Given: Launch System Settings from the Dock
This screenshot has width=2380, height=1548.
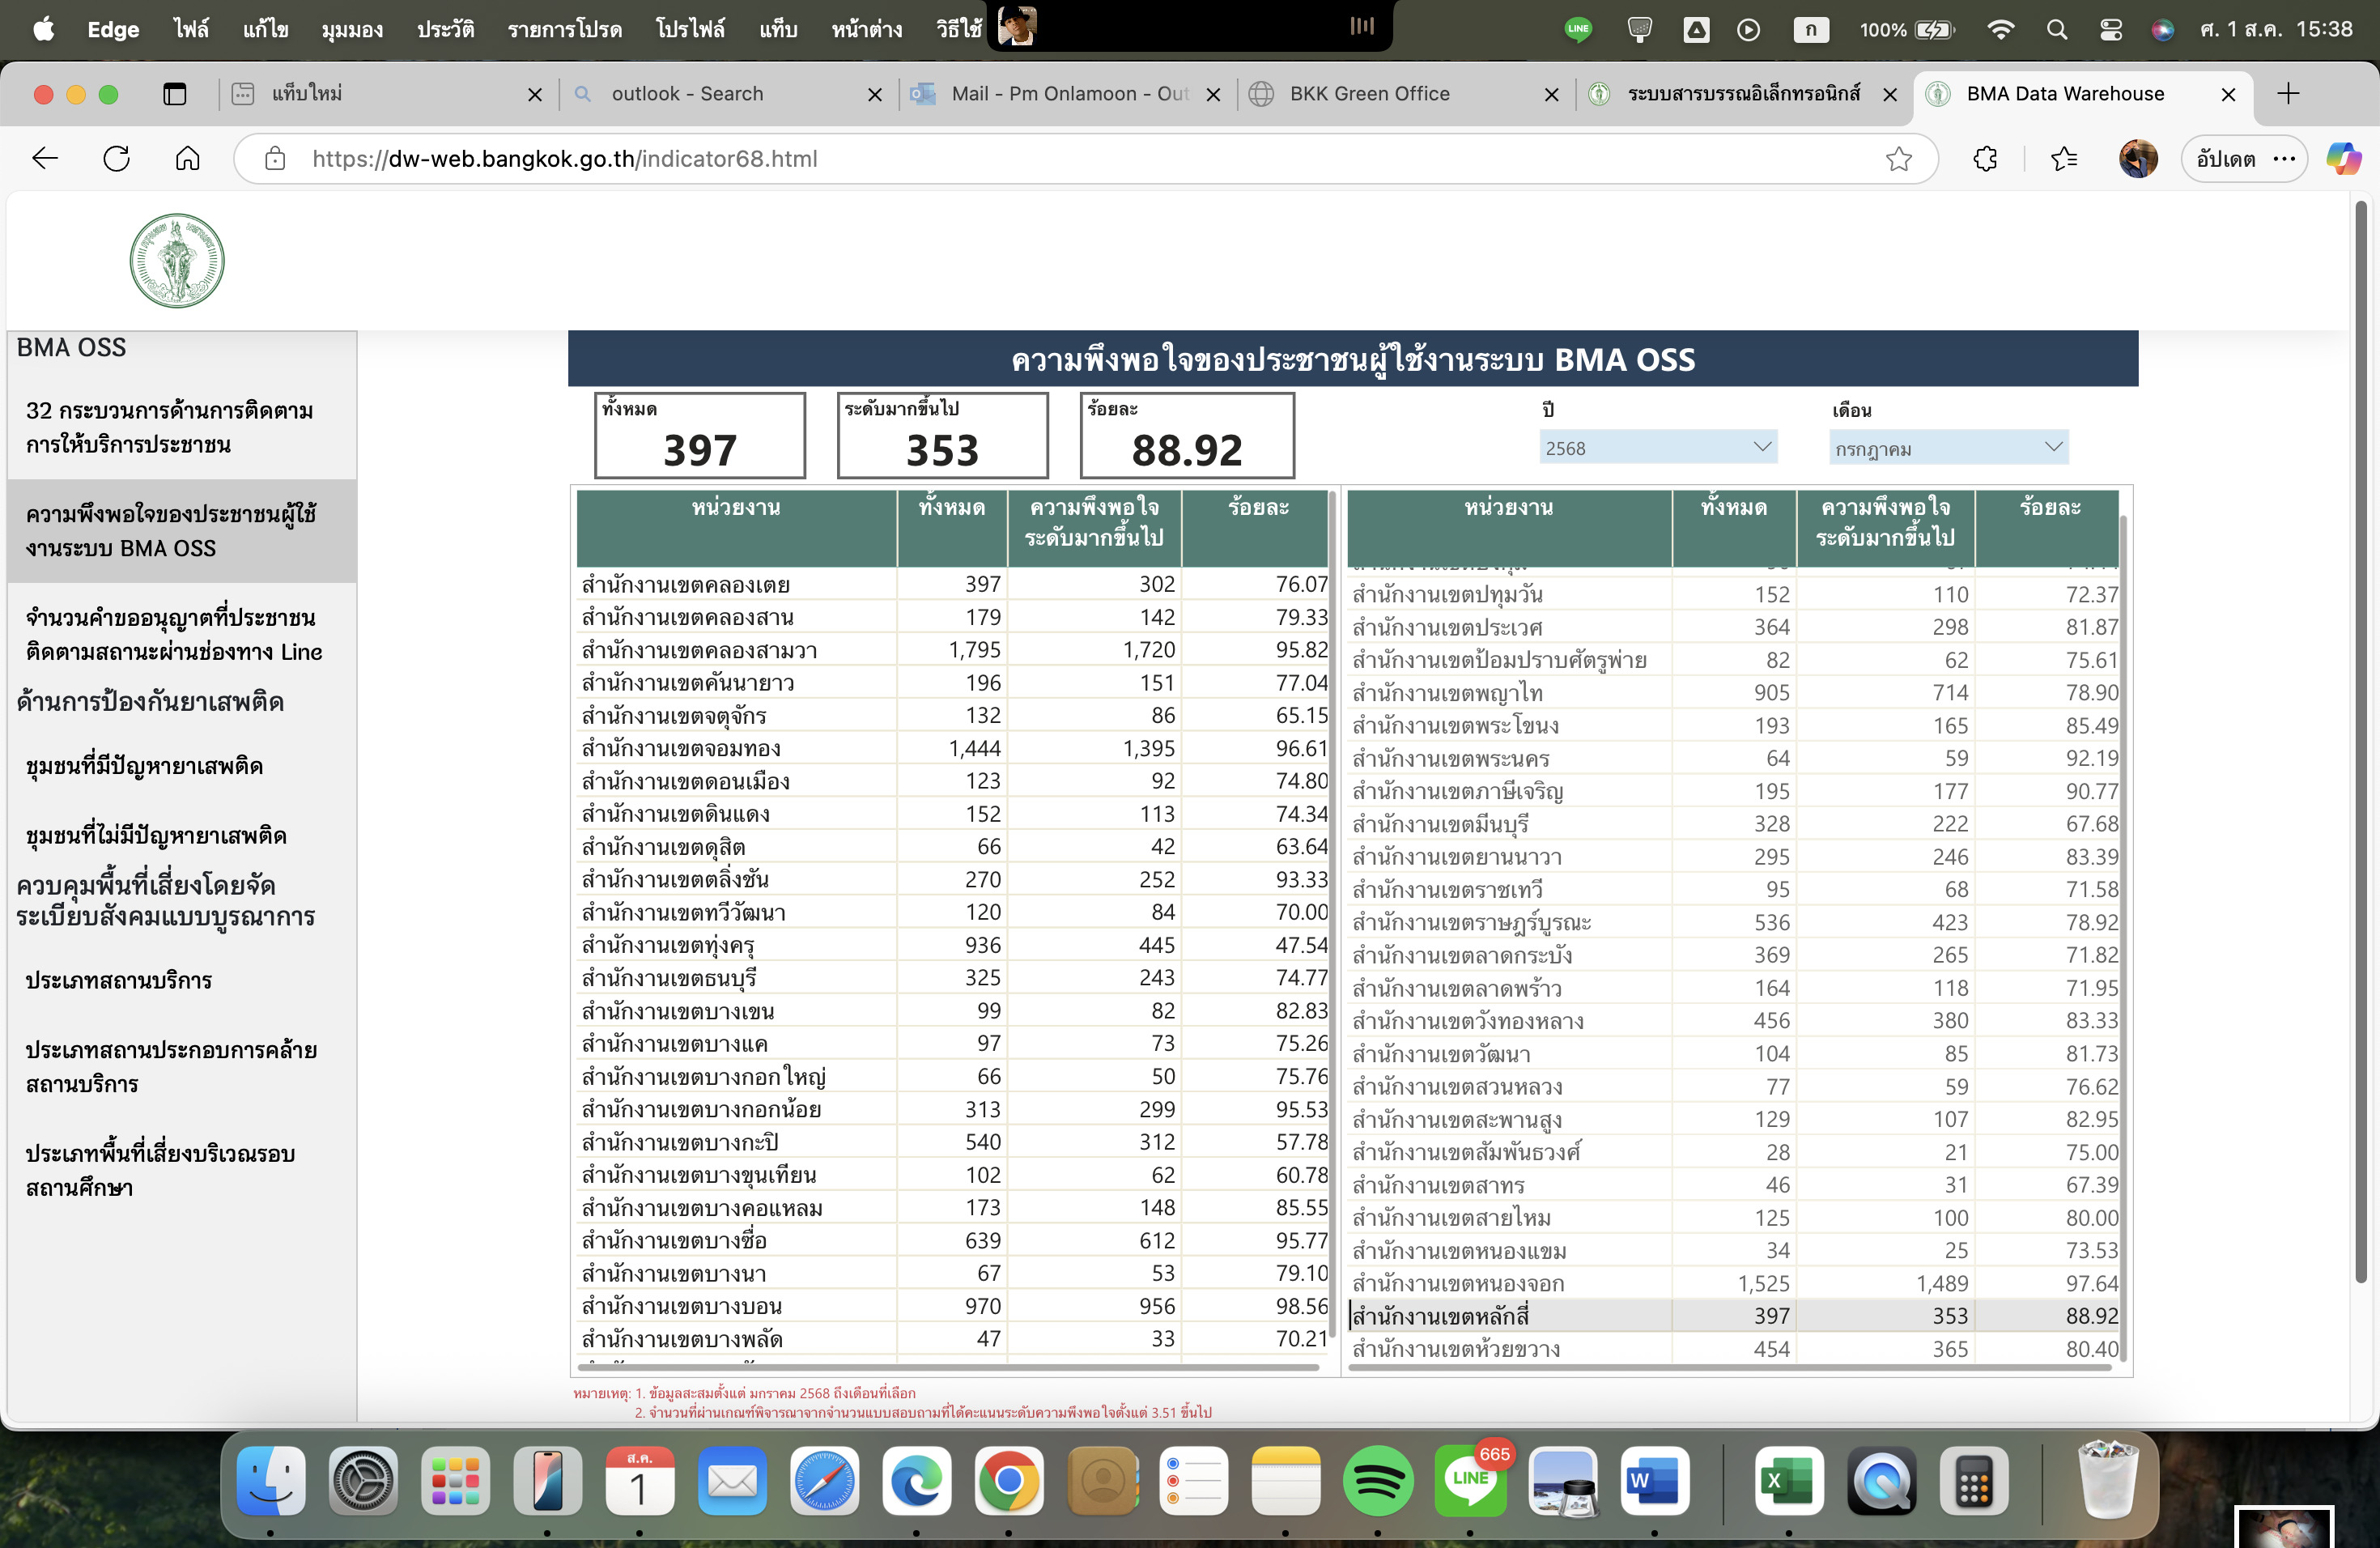Looking at the screenshot, I should pos(363,1480).
